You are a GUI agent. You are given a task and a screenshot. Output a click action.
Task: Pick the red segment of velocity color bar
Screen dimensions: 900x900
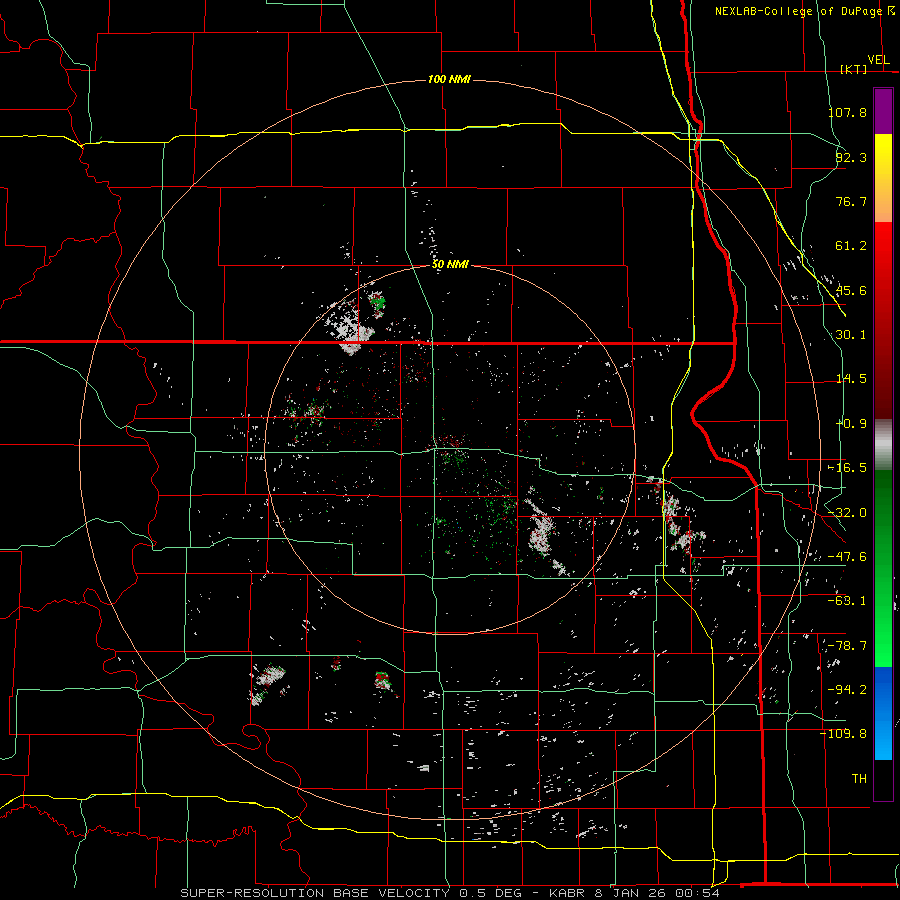(x=883, y=320)
